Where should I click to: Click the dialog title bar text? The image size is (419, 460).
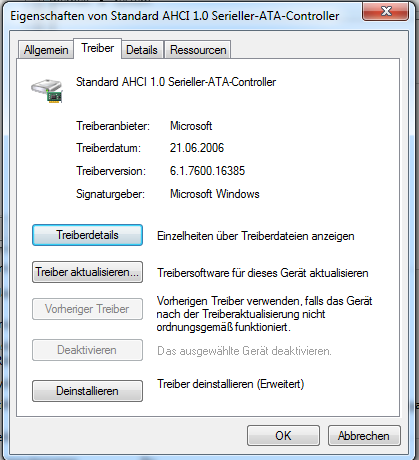coord(175,16)
